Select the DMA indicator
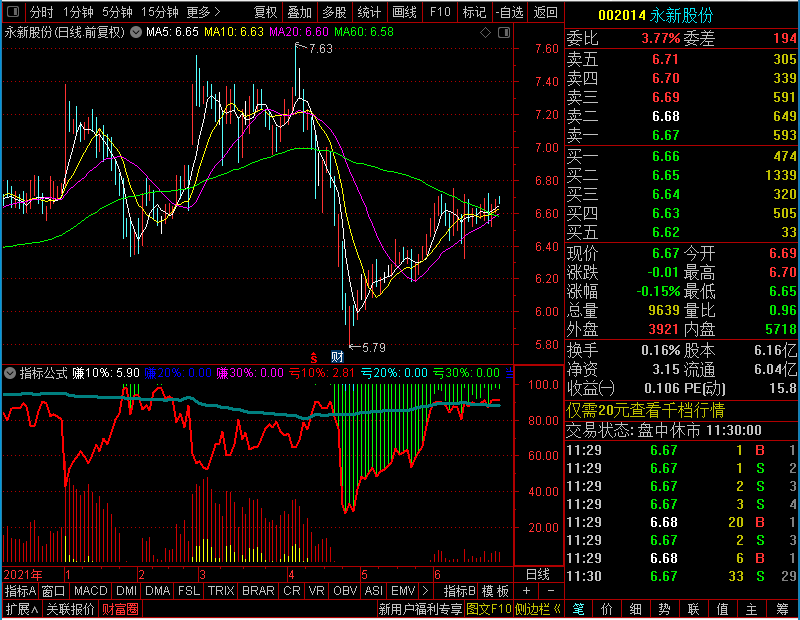 point(157,591)
